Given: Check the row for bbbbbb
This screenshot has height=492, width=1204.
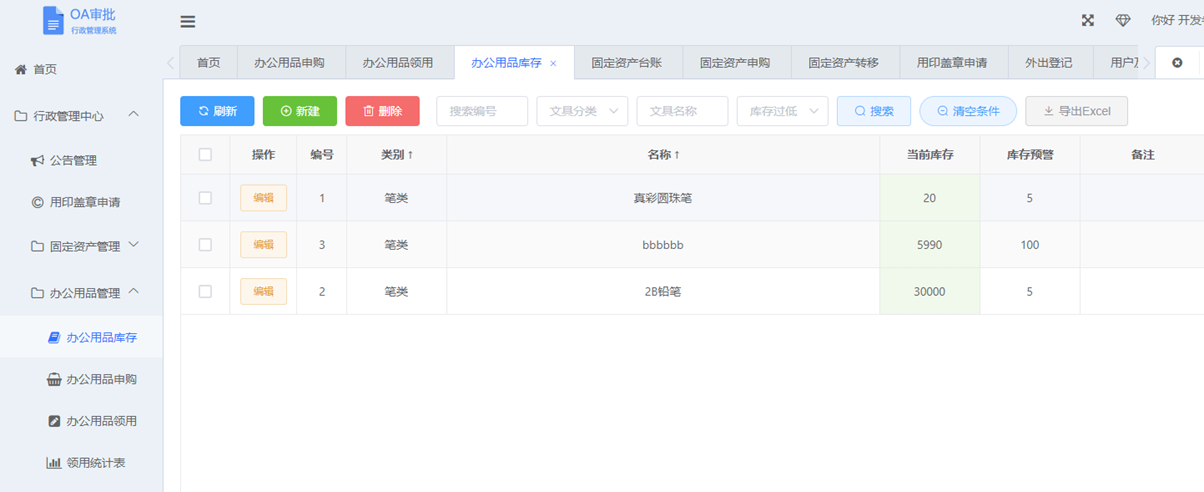Looking at the screenshot, I should coord(205,244).
